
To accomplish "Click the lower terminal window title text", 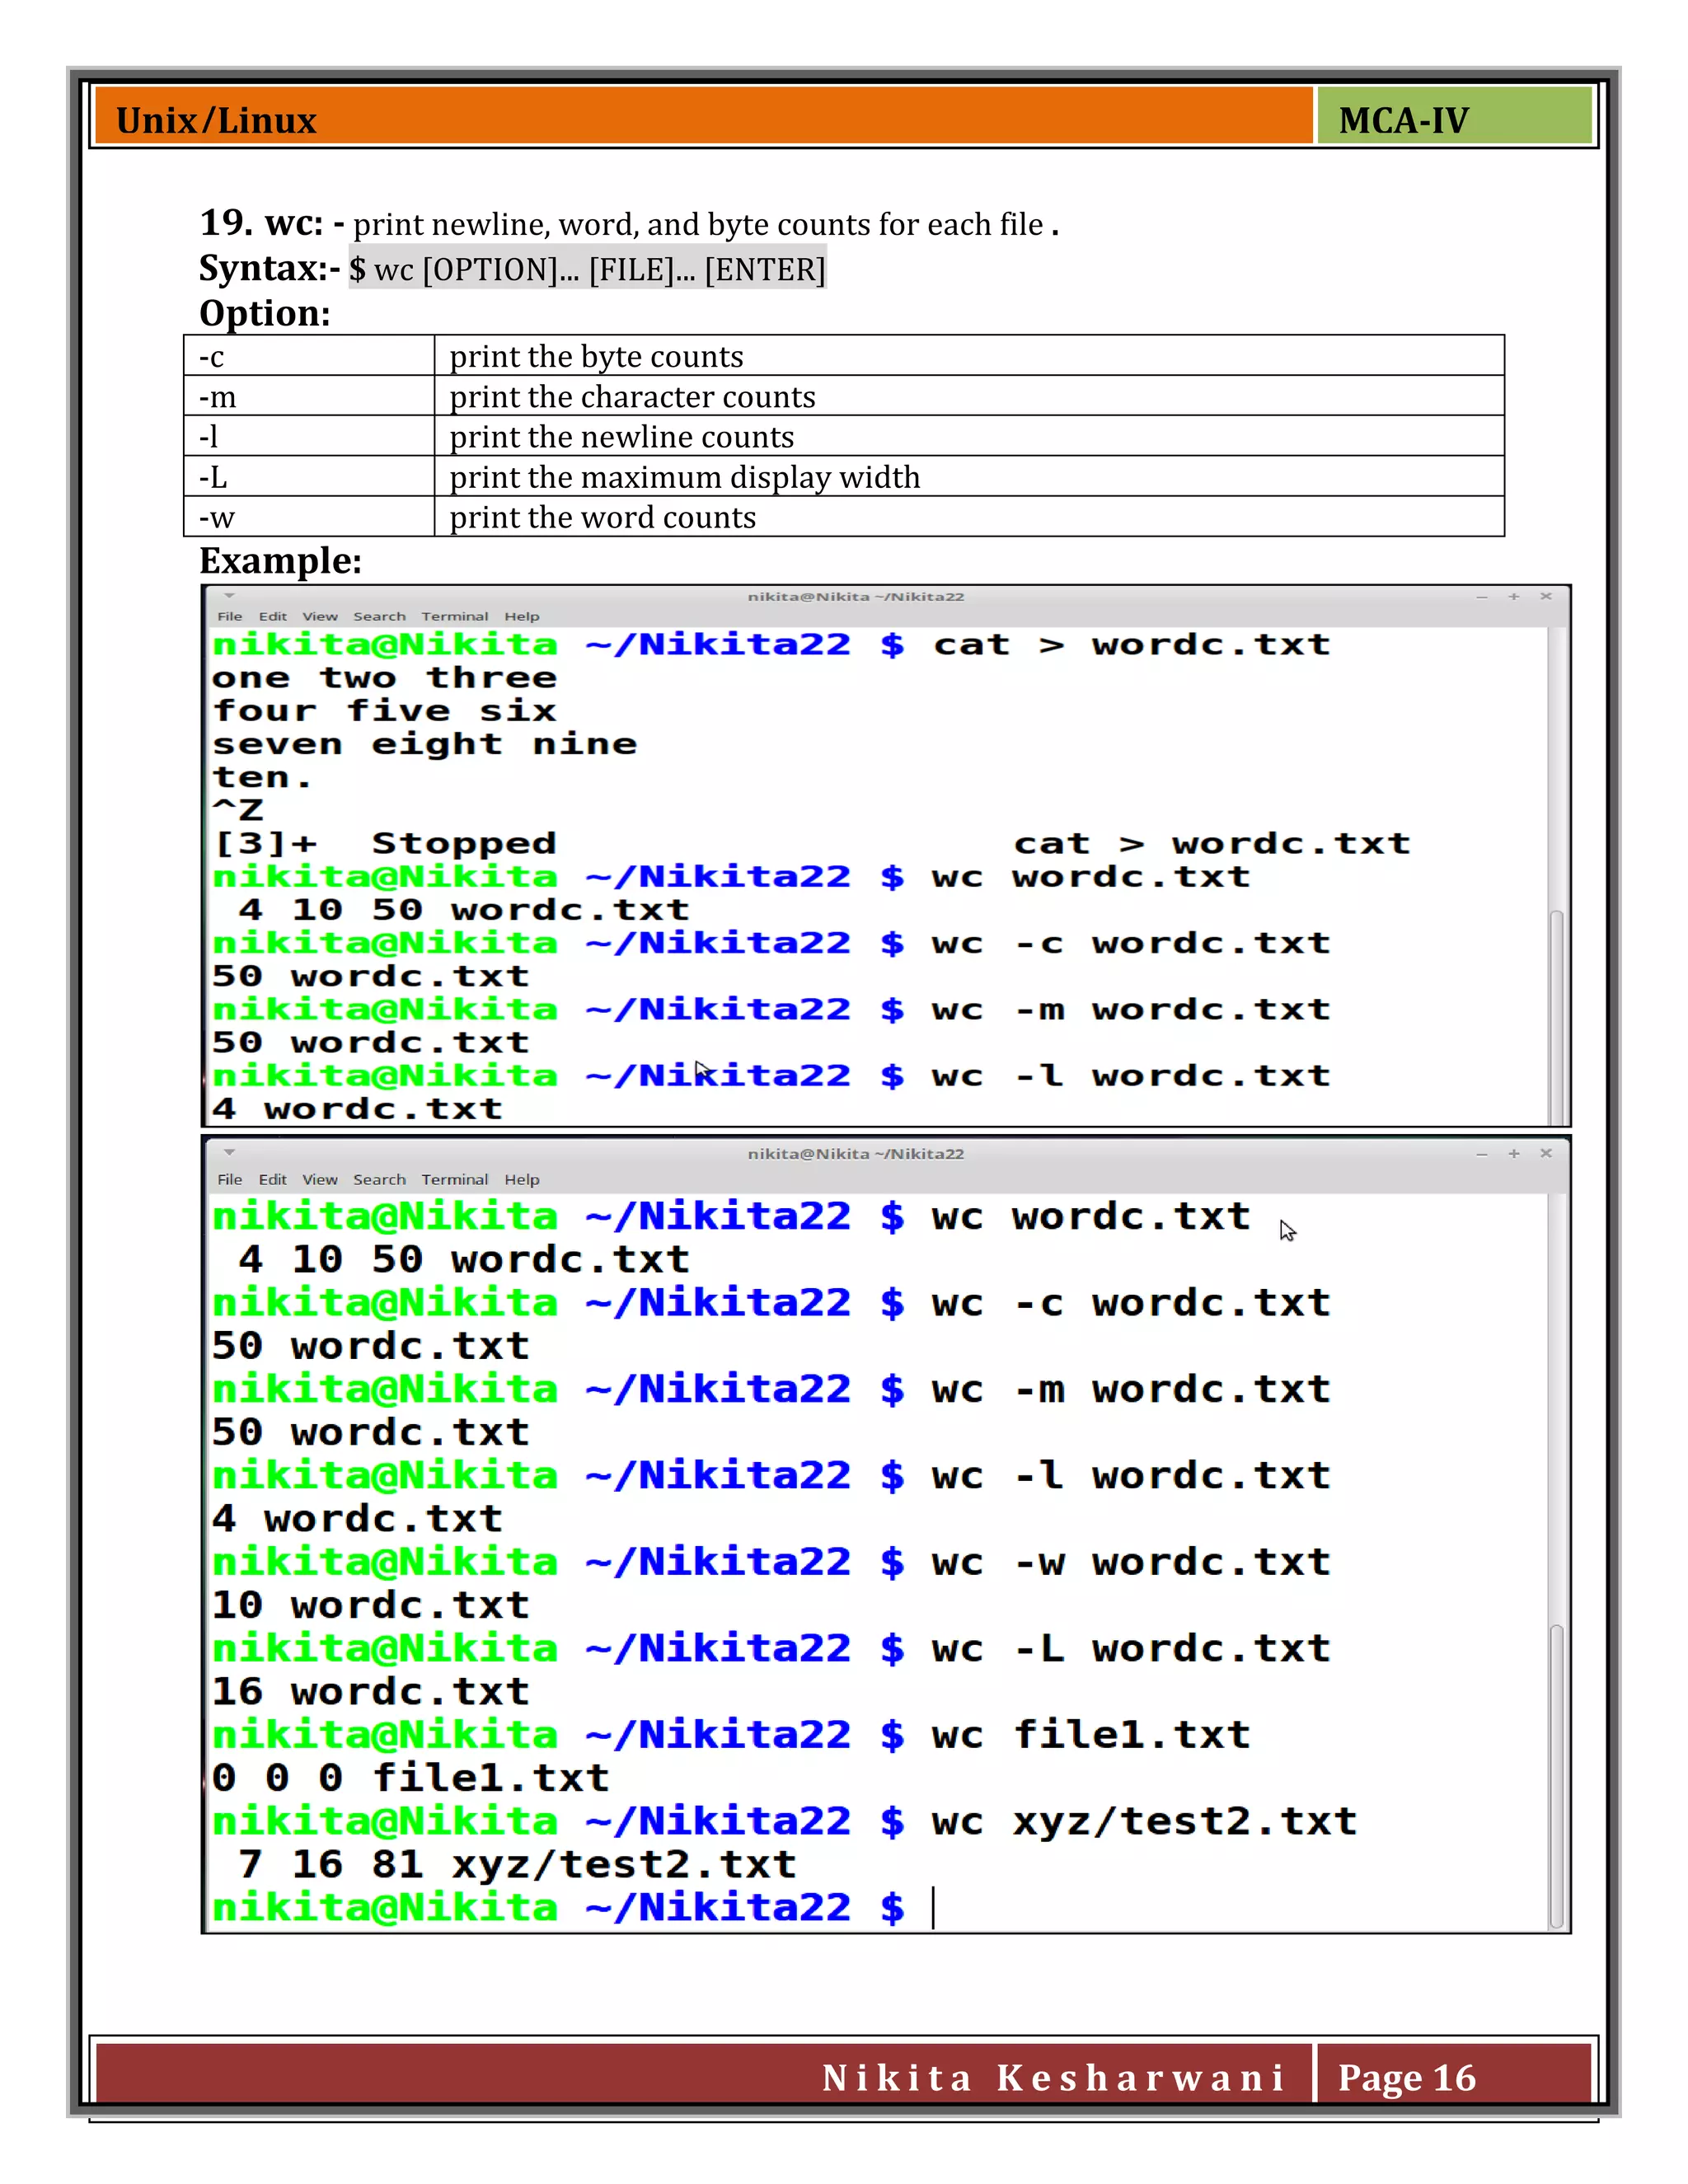I will click(x=856, y=1154).
